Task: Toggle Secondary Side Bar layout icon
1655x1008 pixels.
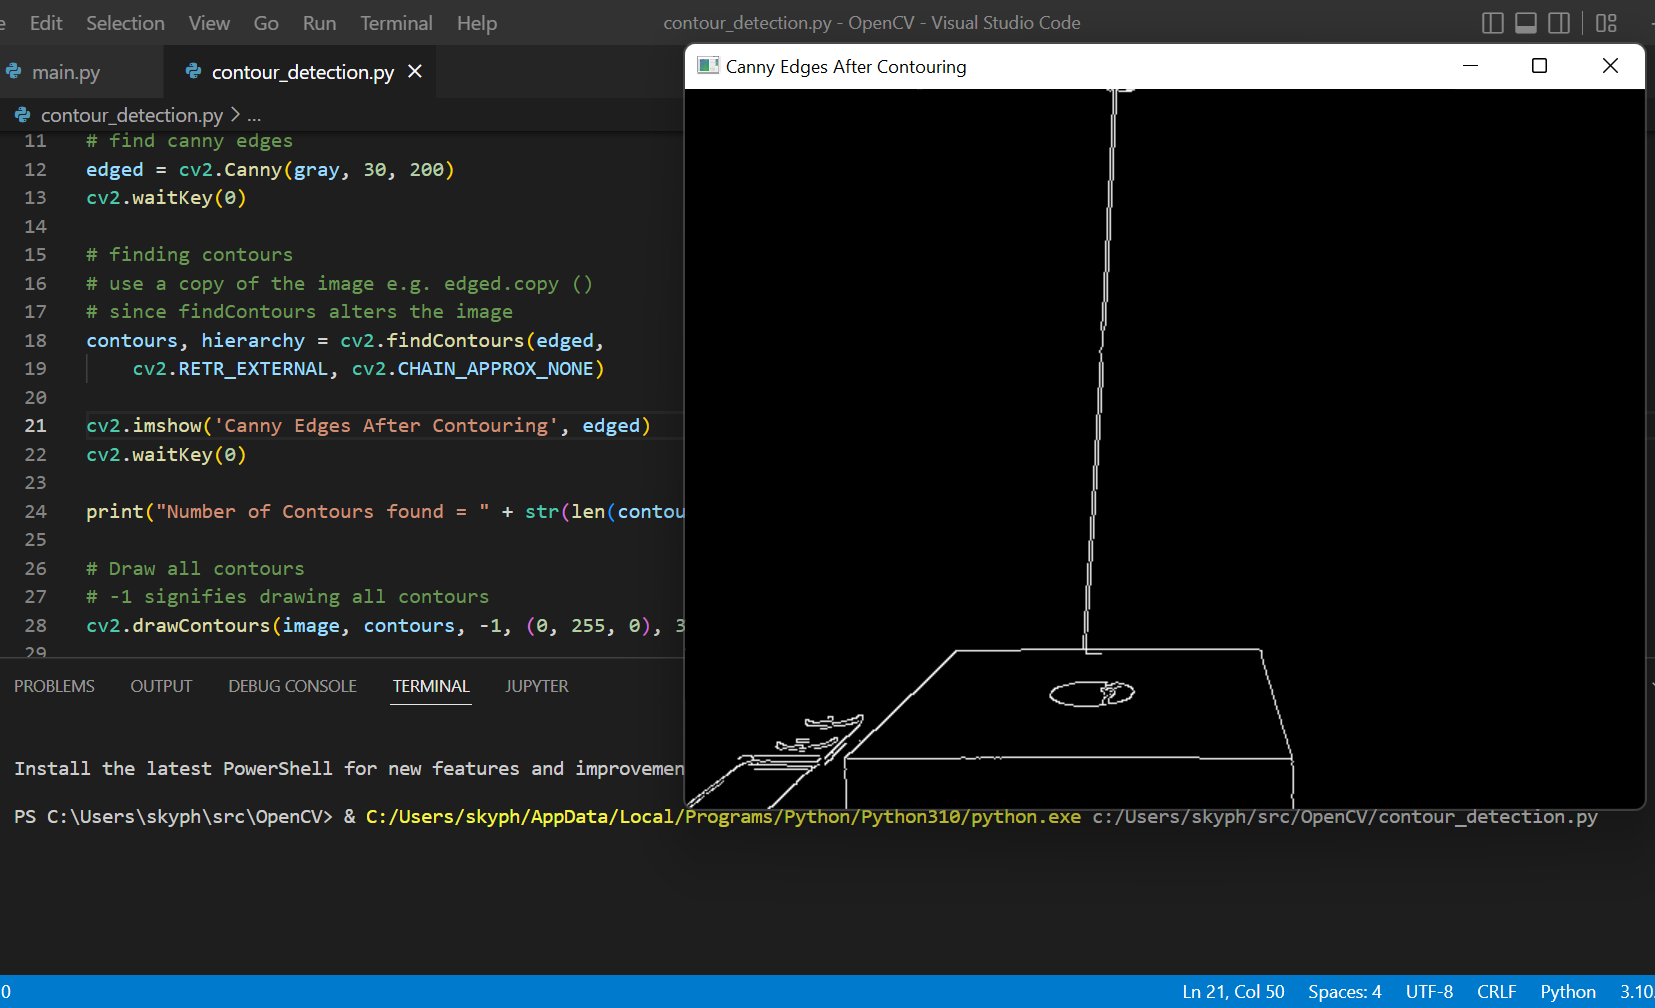Action: point(1559,23)
